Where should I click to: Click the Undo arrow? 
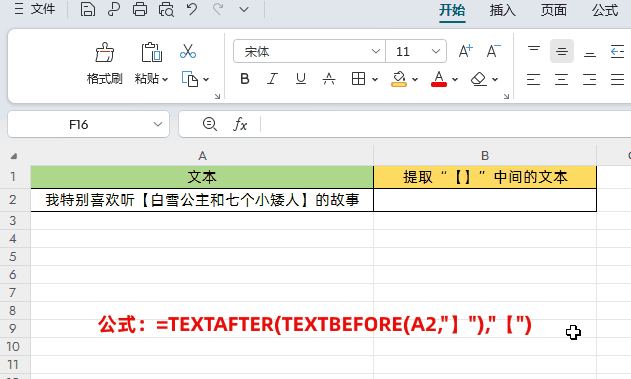(x=192, y=9)
